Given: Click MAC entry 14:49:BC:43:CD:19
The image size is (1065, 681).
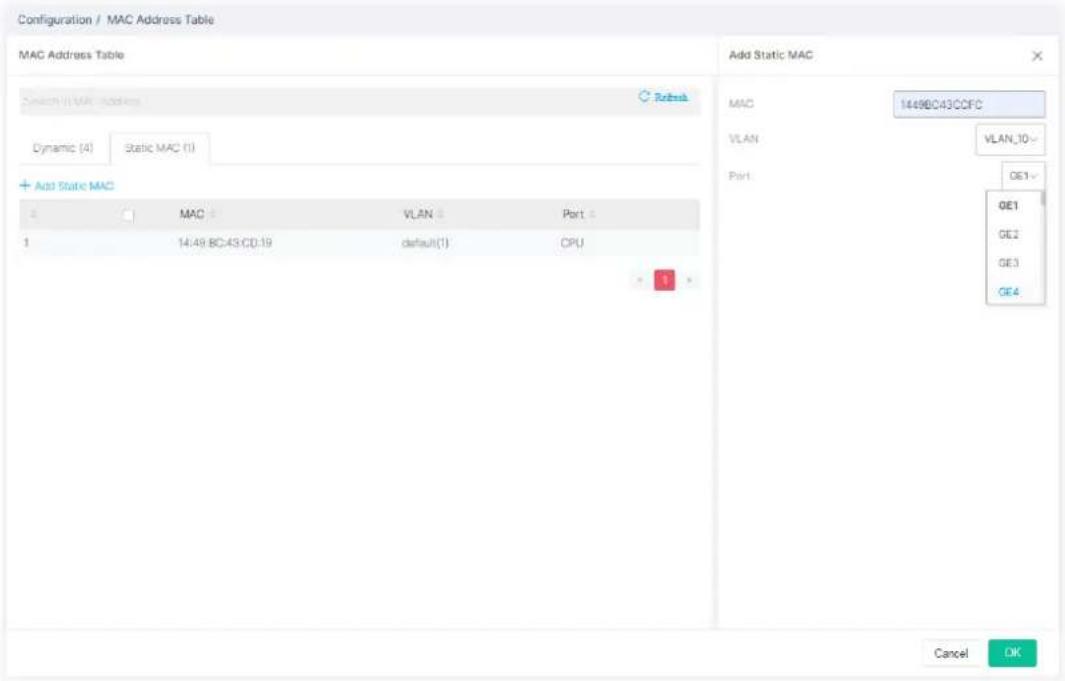Looking at the screenshot, I should 225,243.
